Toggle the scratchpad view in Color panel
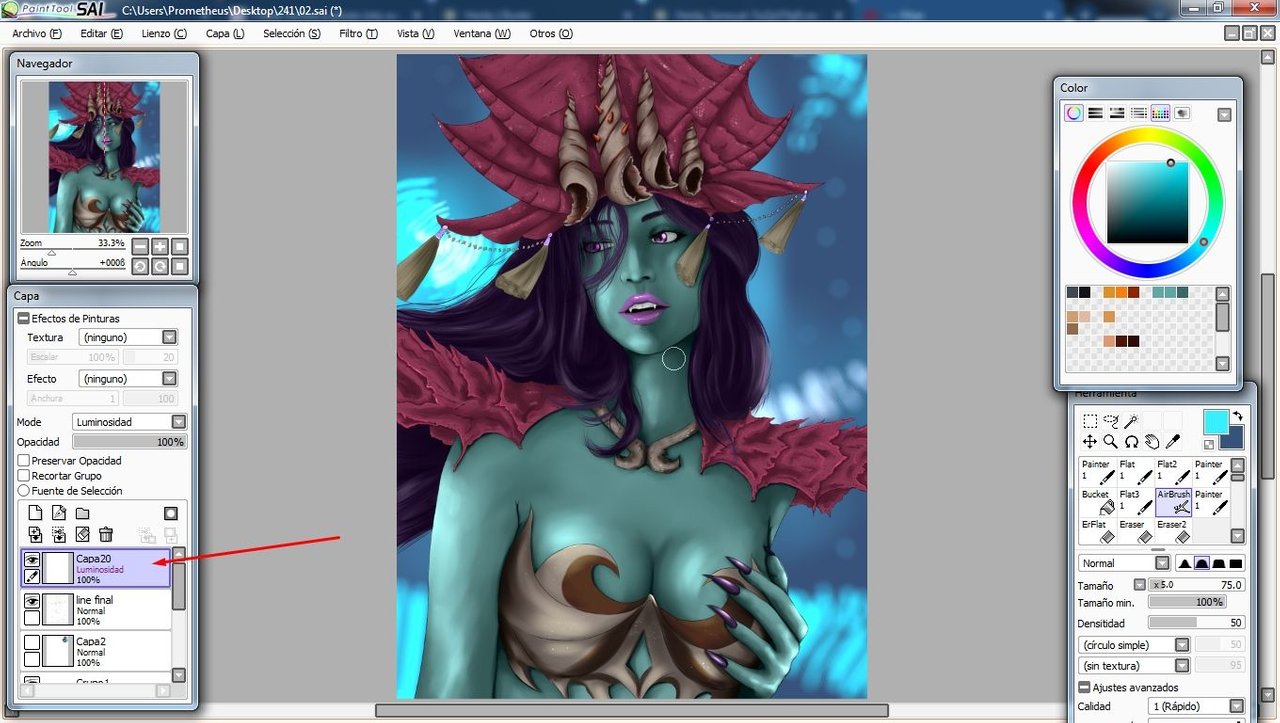 [x=1182, y=113]
